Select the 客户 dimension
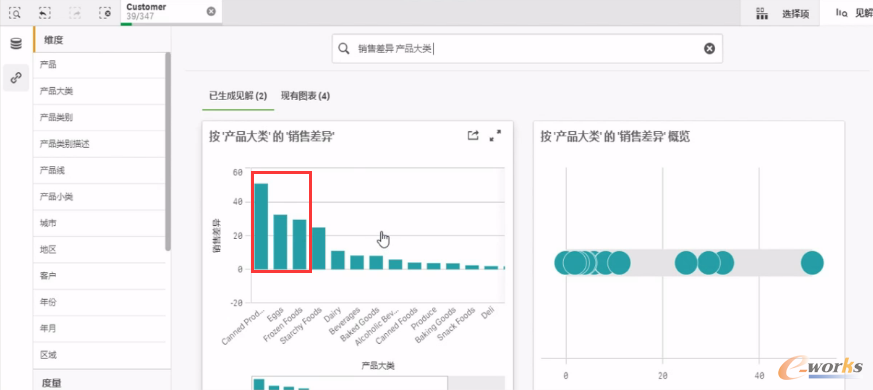Image resolution: width=873 pixels, height=390 pixels. click(100, 276)
